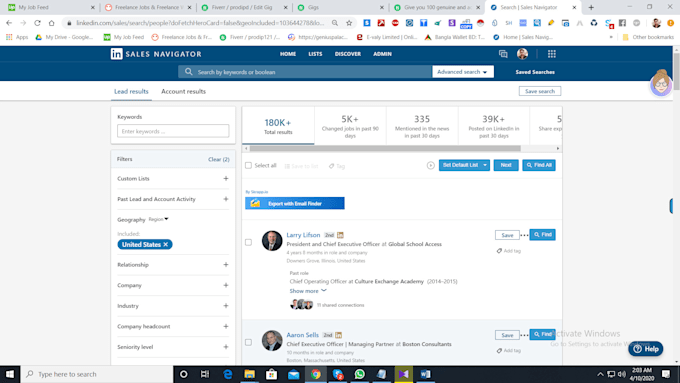Open the ADMIN menu
The height and width of the screenshot is (383, 680).
pyautogui.click(x=382, y=54)
